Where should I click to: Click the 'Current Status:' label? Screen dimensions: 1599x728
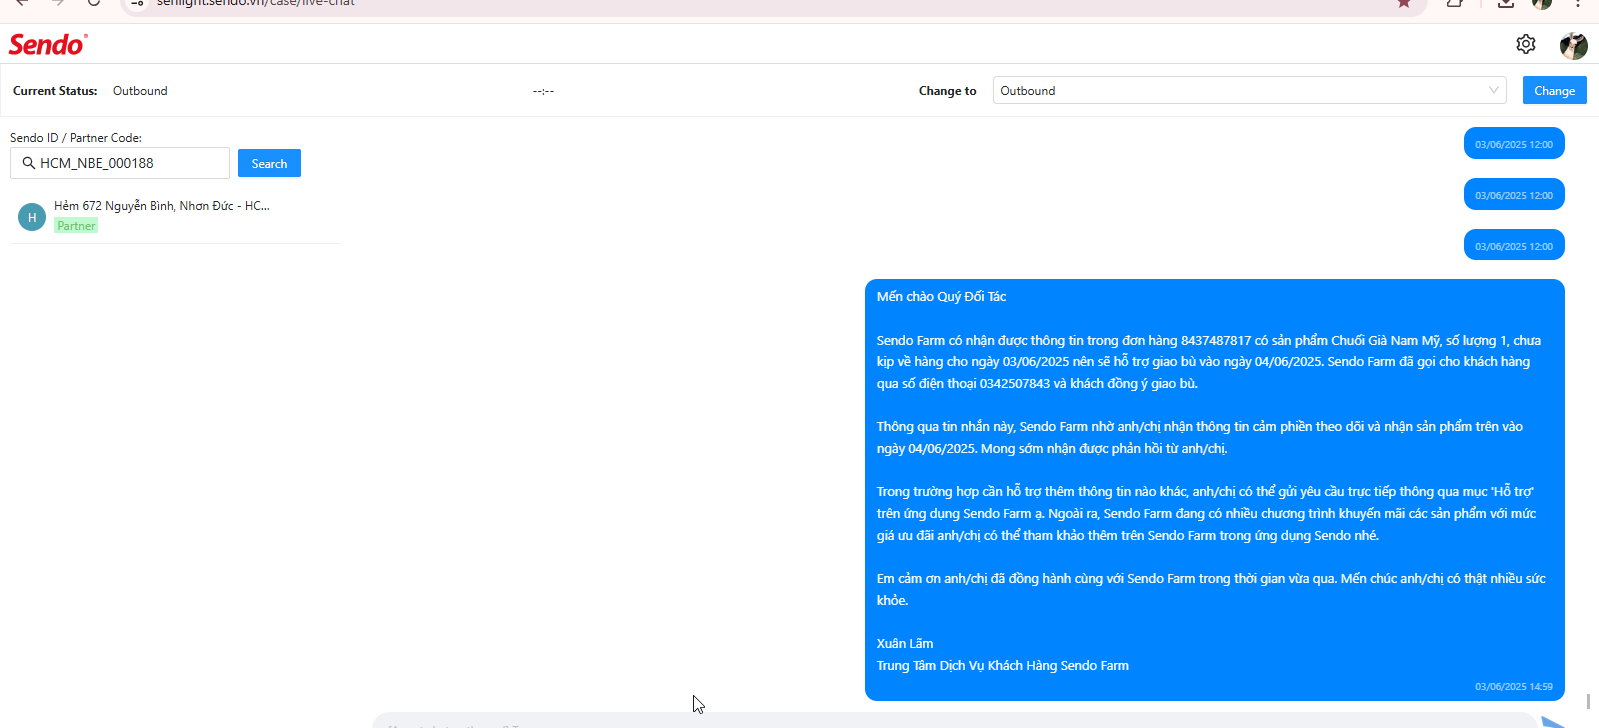pyautogui.click(x=55, y=91)
